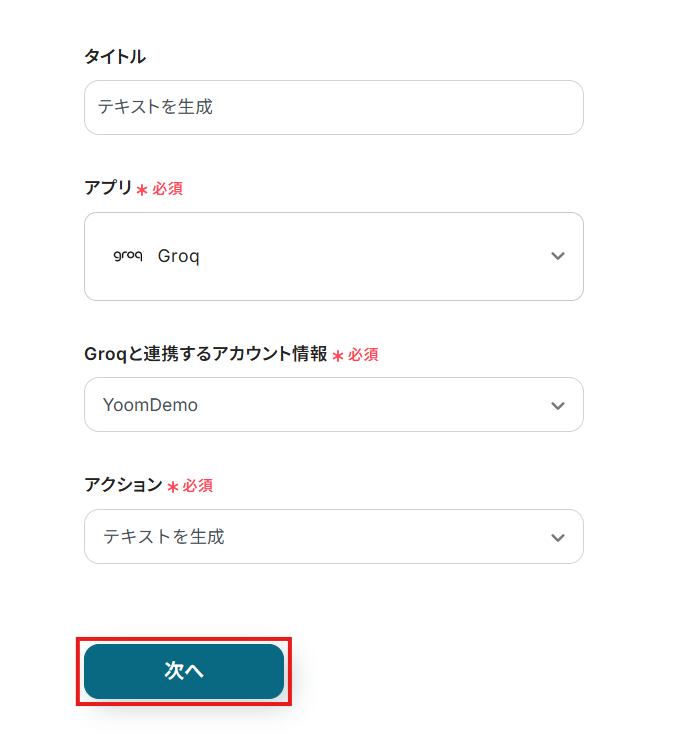Click the 必須 text beside アカウント情報
Screen dimensions: 680x745
(363, 354)
